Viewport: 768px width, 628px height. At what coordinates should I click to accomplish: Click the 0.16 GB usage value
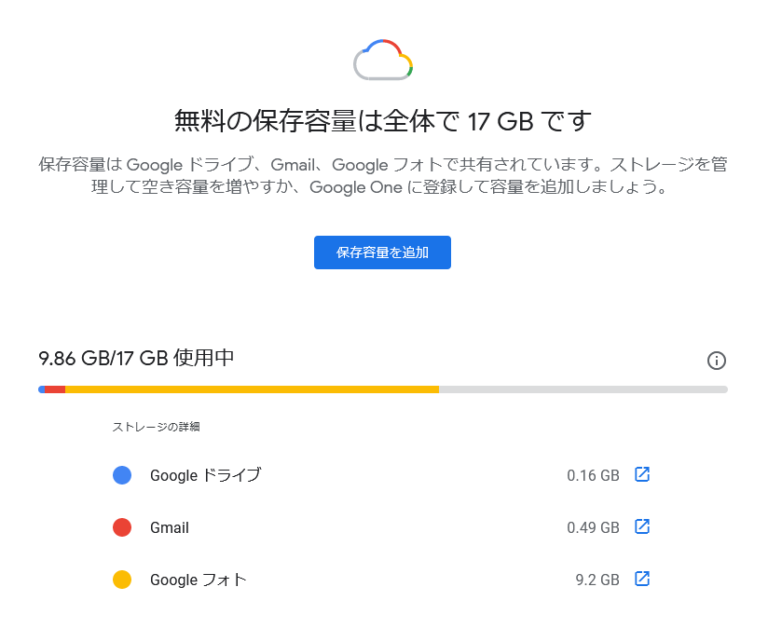593,475
